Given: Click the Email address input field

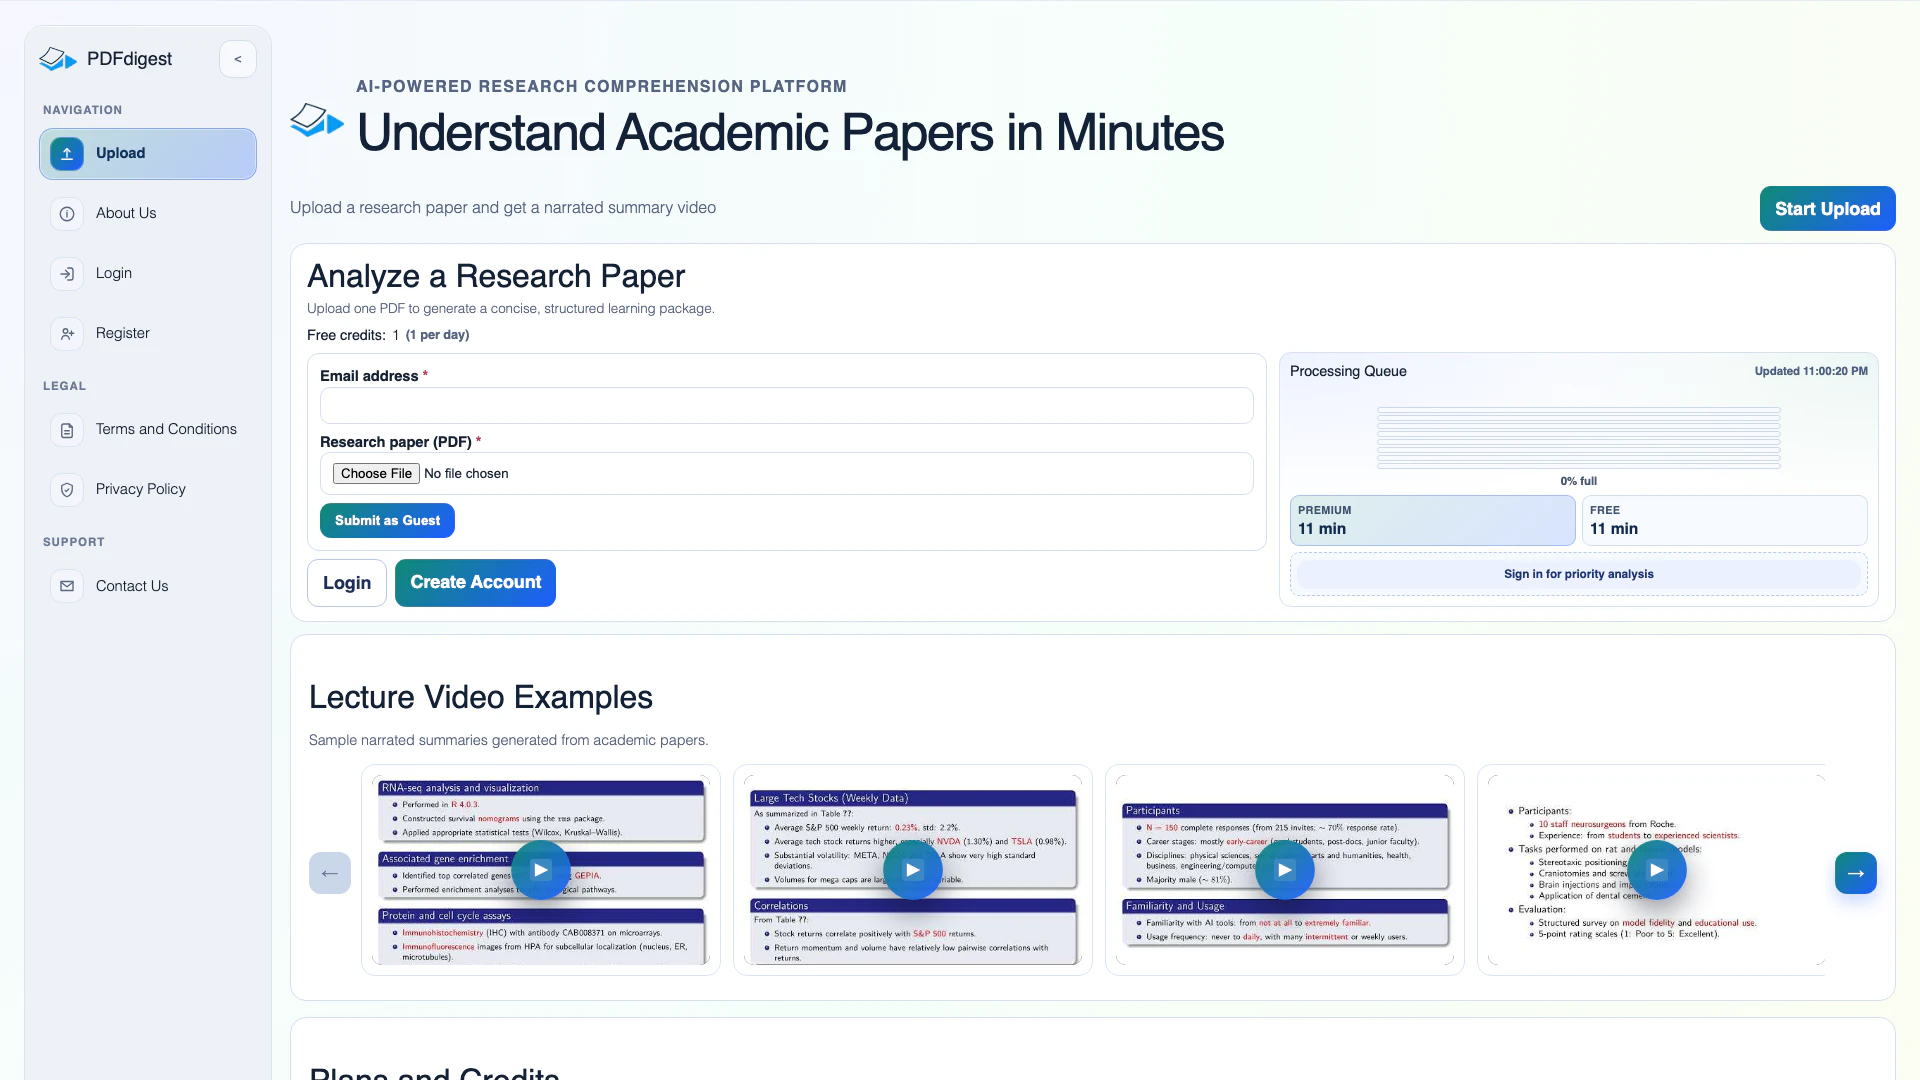Looking at the screenshot, I should (x=786, y=406).
